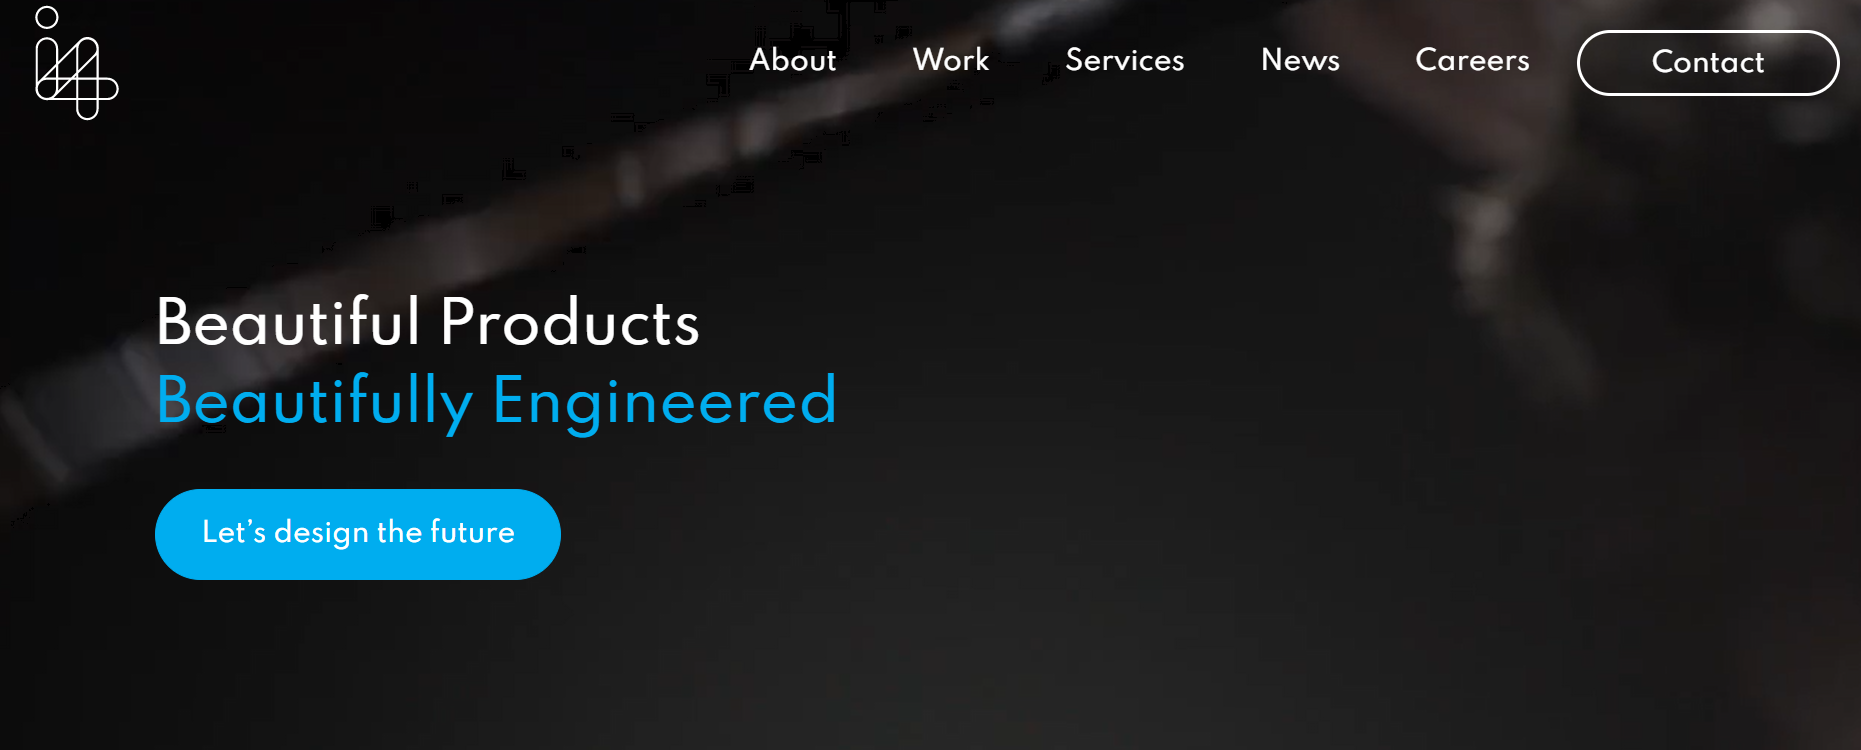Visit the Careers page
1861x750 pixels.
click(x=1472, y=60)
